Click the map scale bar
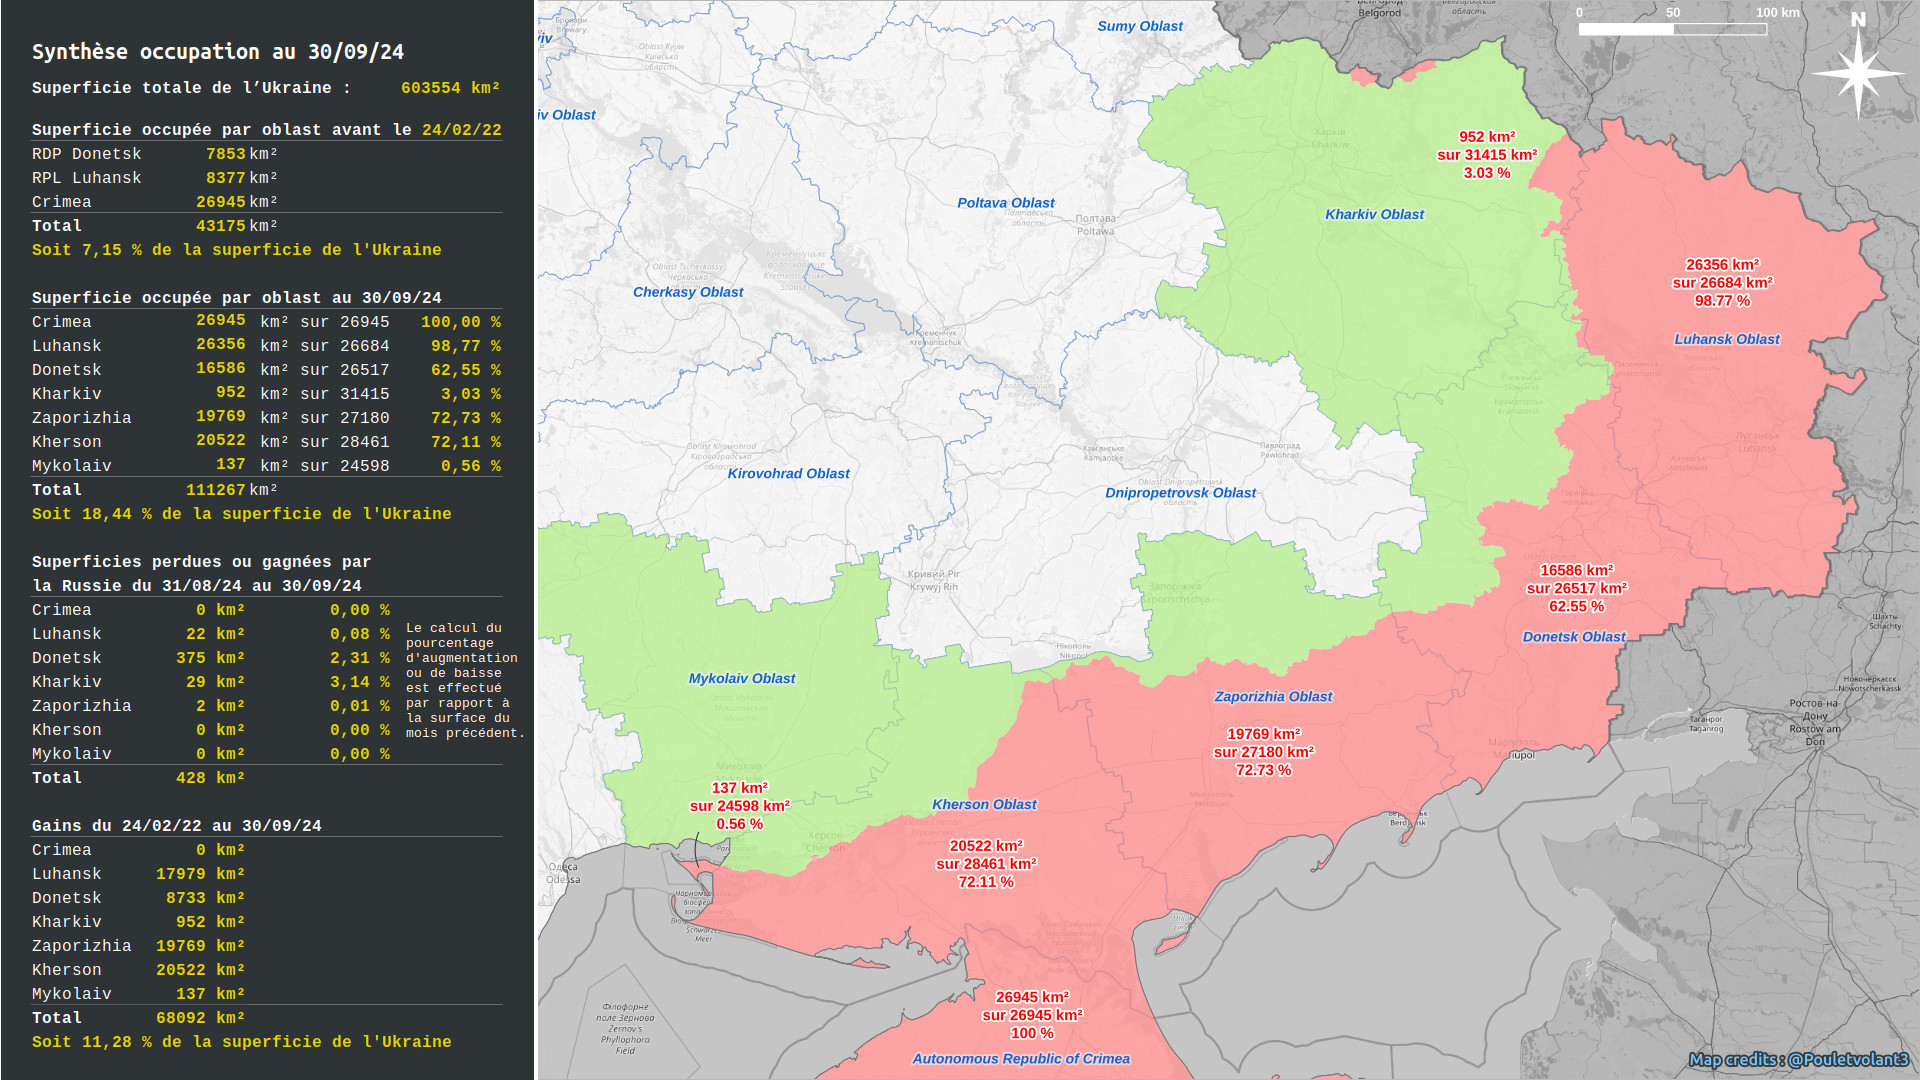The width and height of the screenshot is (1920, 1080). click(1672, 29)
